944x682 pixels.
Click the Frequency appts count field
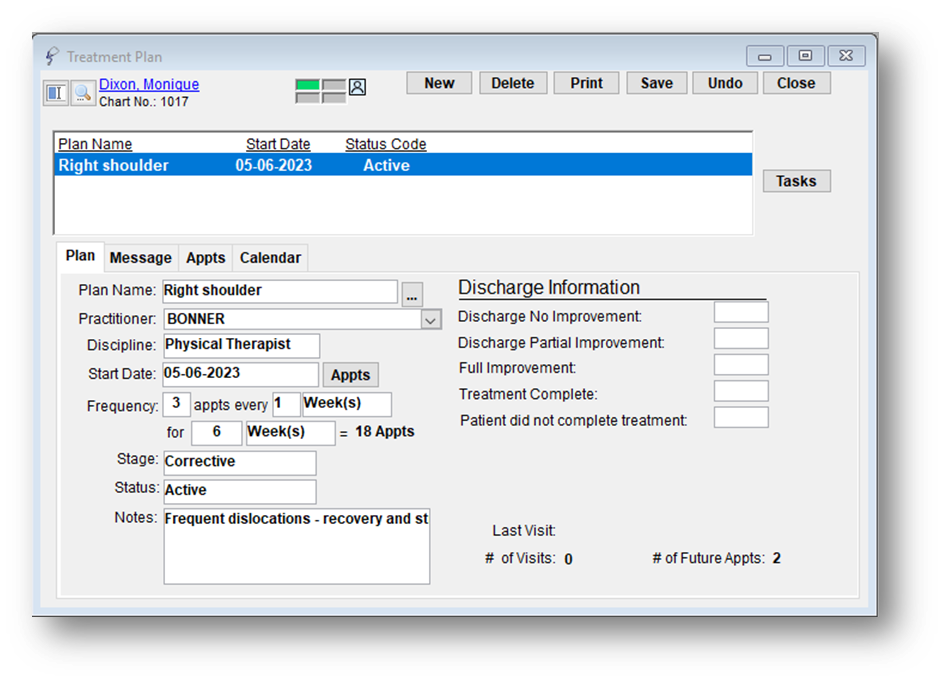click(x=176, y=404)
